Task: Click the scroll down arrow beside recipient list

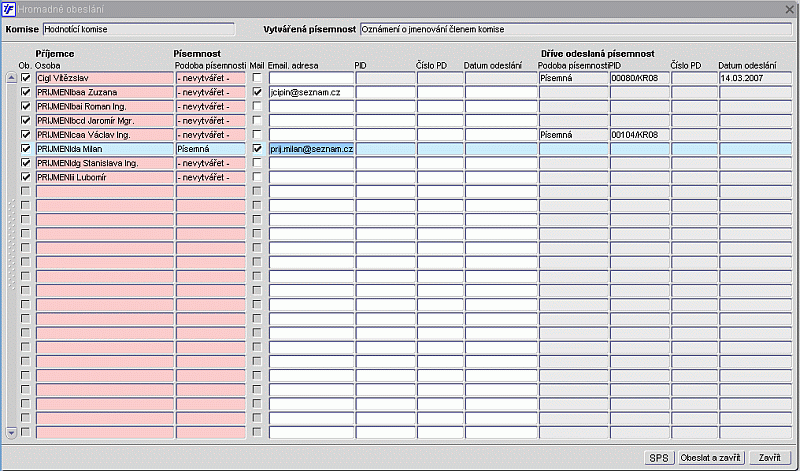Action: pyautogui.click(x=11, y=433)
